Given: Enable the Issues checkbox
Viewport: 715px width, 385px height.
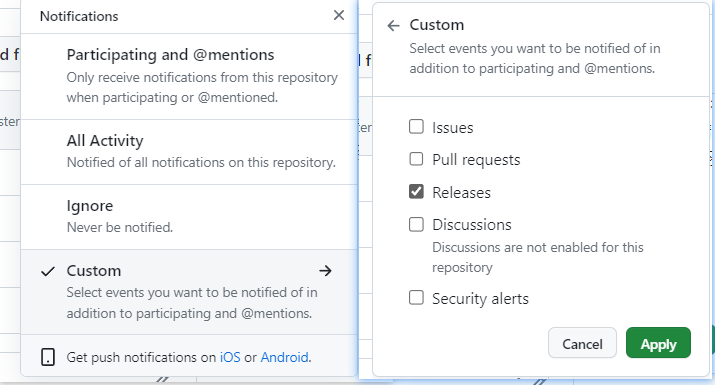Looking at the screenshot, I should click(416, 126).
